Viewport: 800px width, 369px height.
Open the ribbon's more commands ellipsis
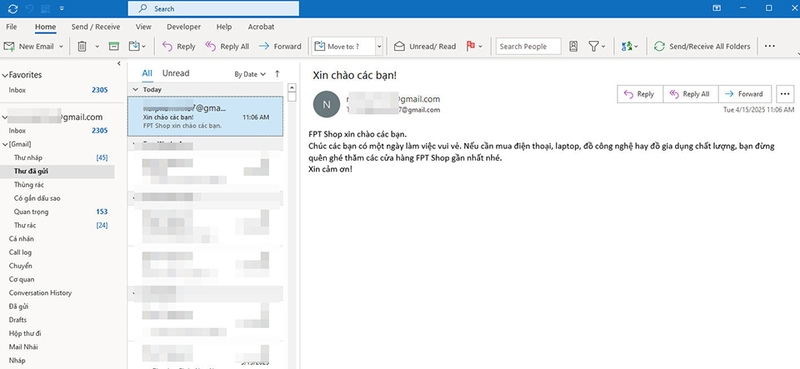click(x=769, y=46)
